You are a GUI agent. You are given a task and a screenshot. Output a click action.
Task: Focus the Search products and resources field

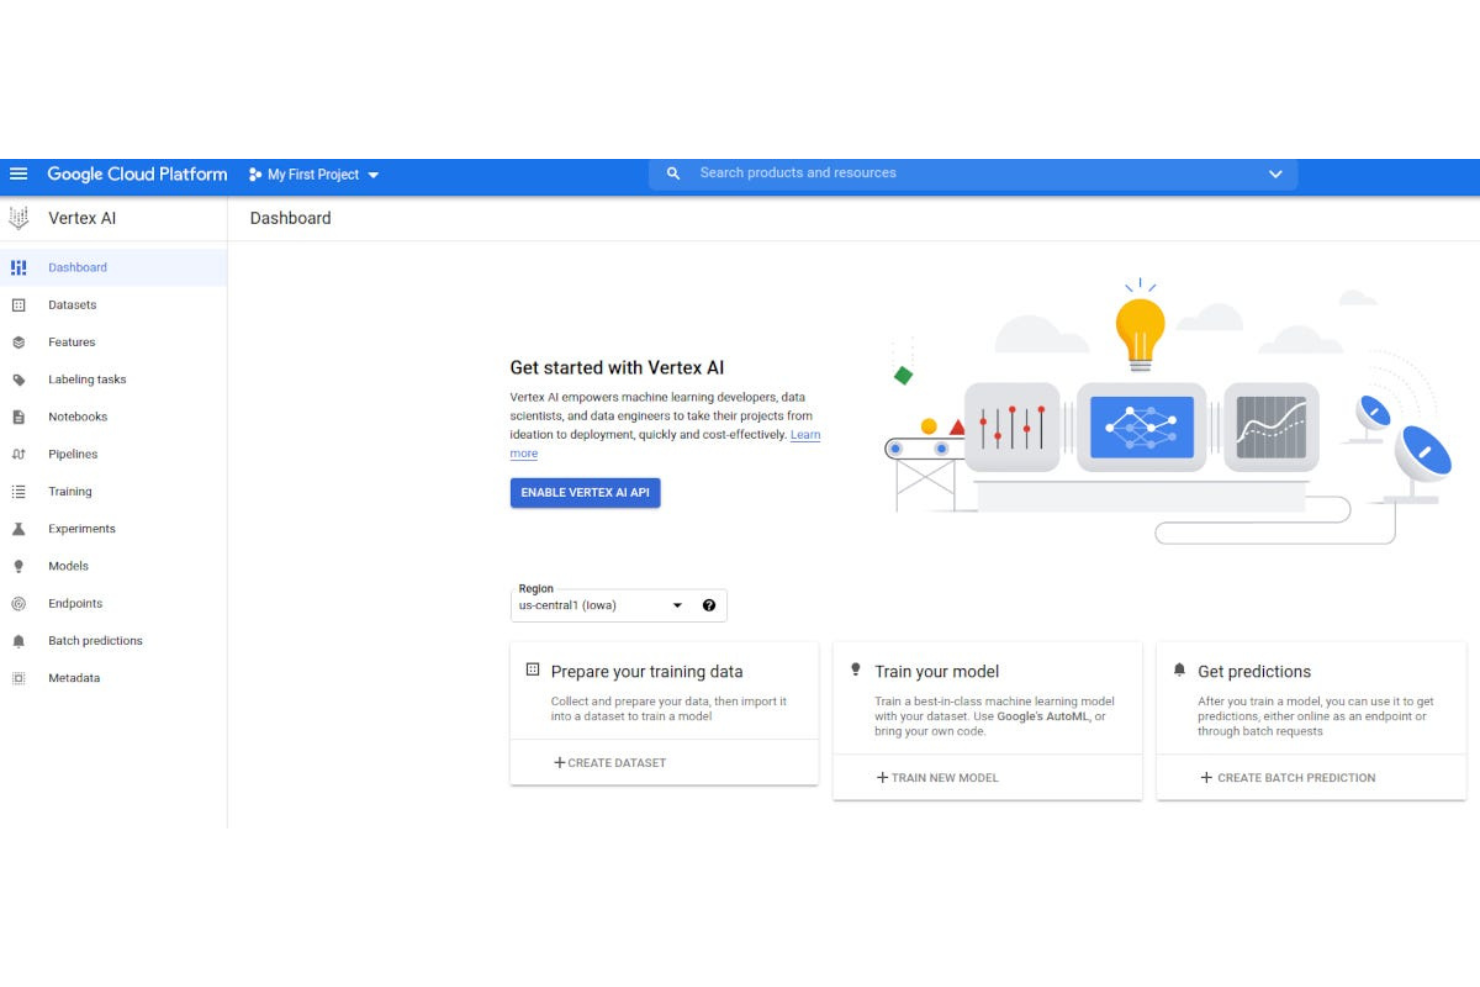click(x=975, y=174)
